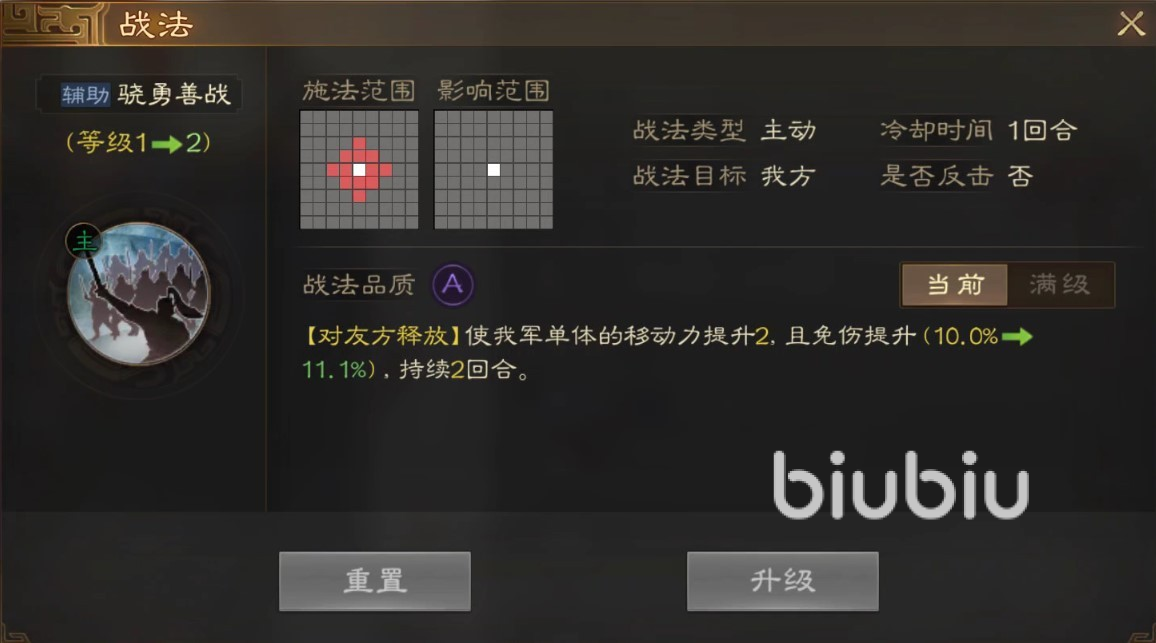Click the 影响范围 heading label
Image resolution: width=1156 pixels, height=643 pixels.
494,91
